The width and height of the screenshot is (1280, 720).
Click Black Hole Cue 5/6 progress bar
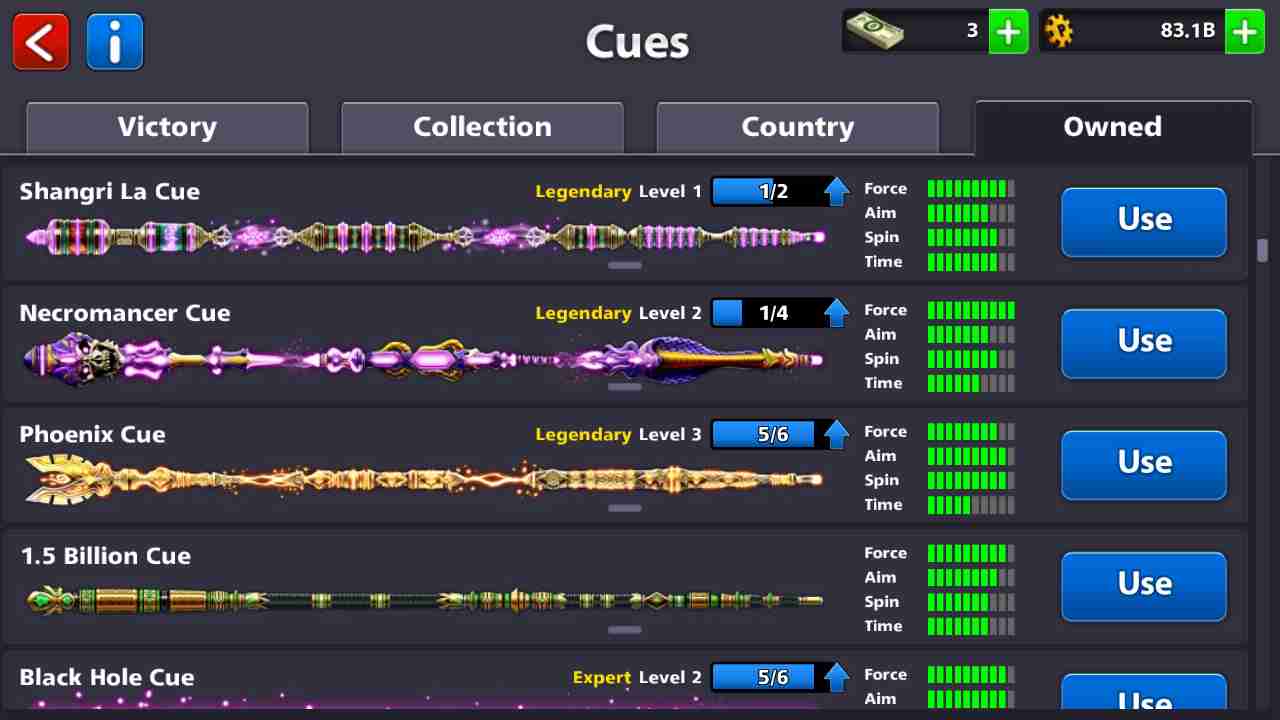[x=771, y=677]
